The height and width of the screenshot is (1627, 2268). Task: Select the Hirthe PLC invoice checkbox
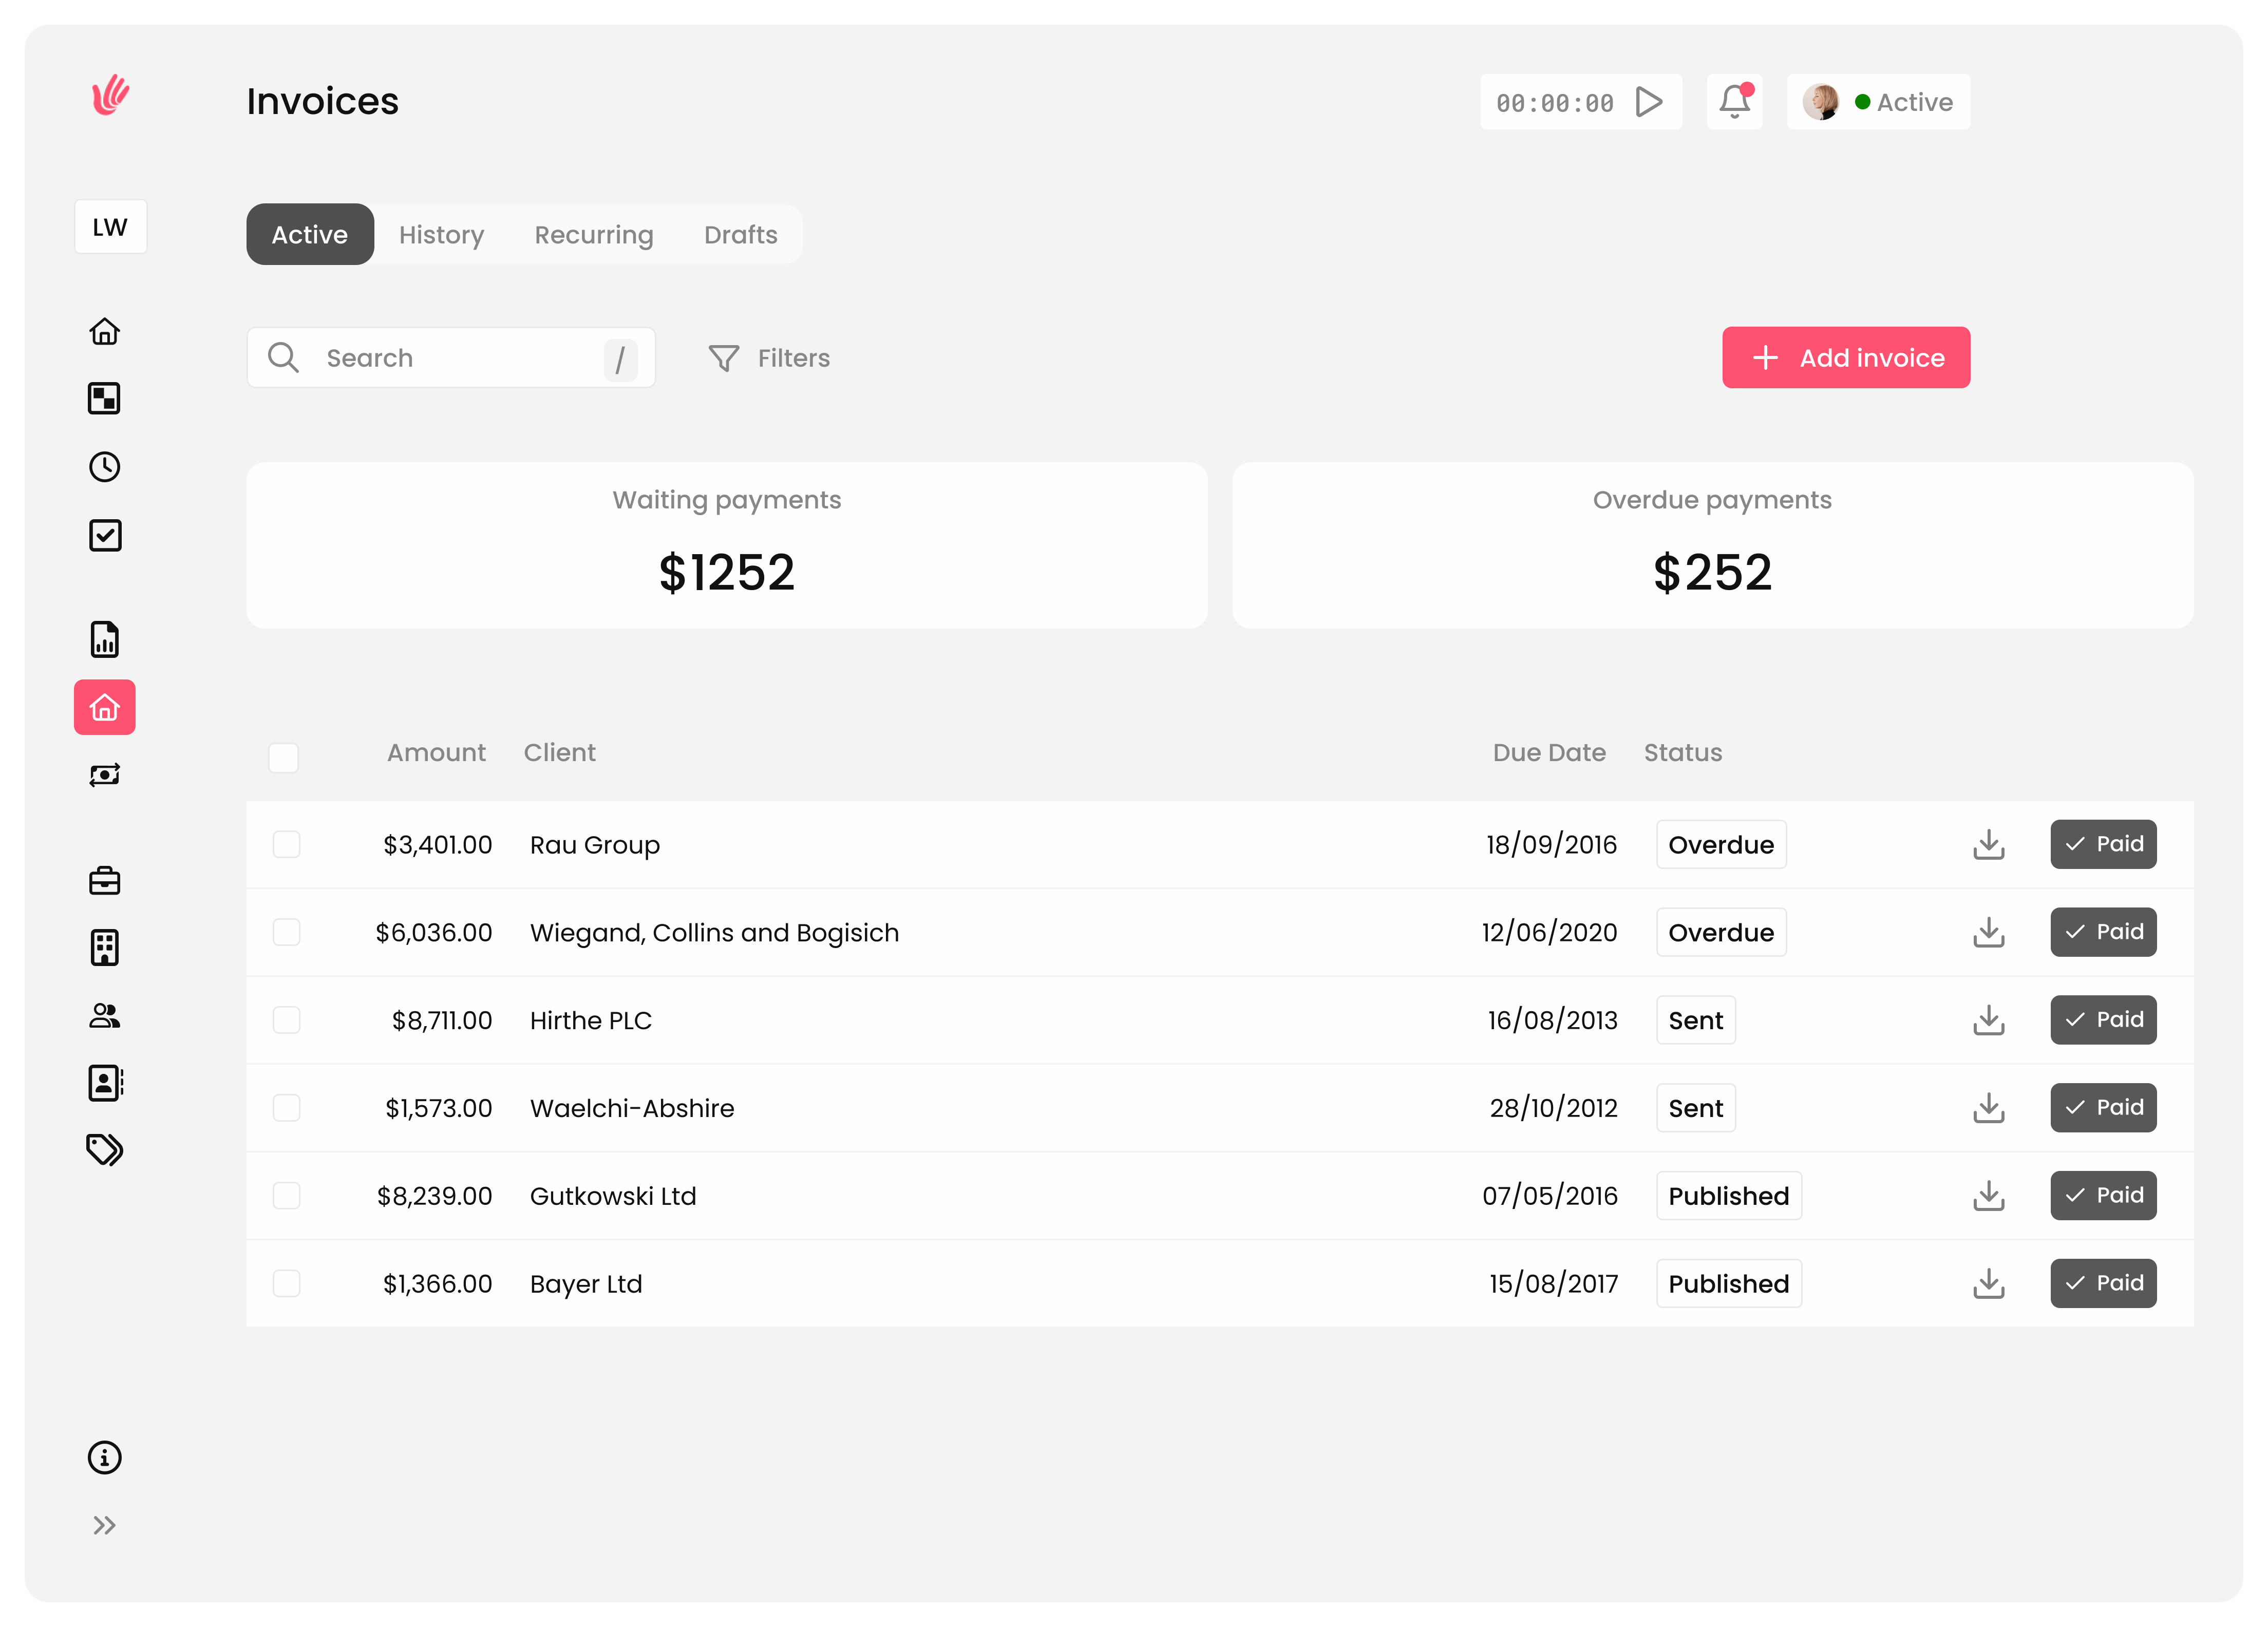point(287,1020)
